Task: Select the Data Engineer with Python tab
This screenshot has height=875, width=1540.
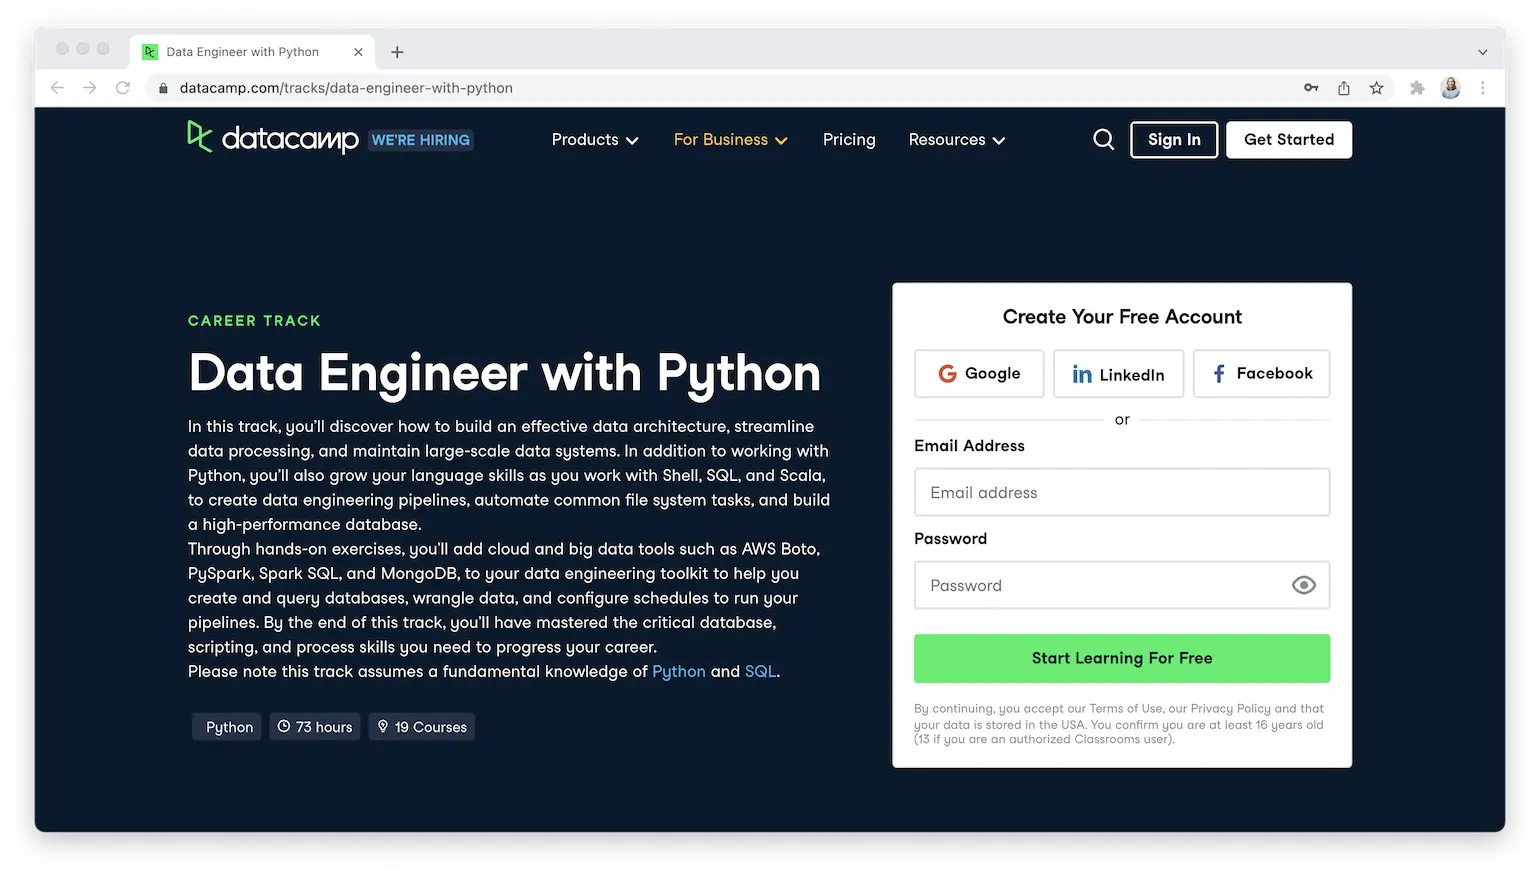Action: pyautogui.click(x=242, y=51)
